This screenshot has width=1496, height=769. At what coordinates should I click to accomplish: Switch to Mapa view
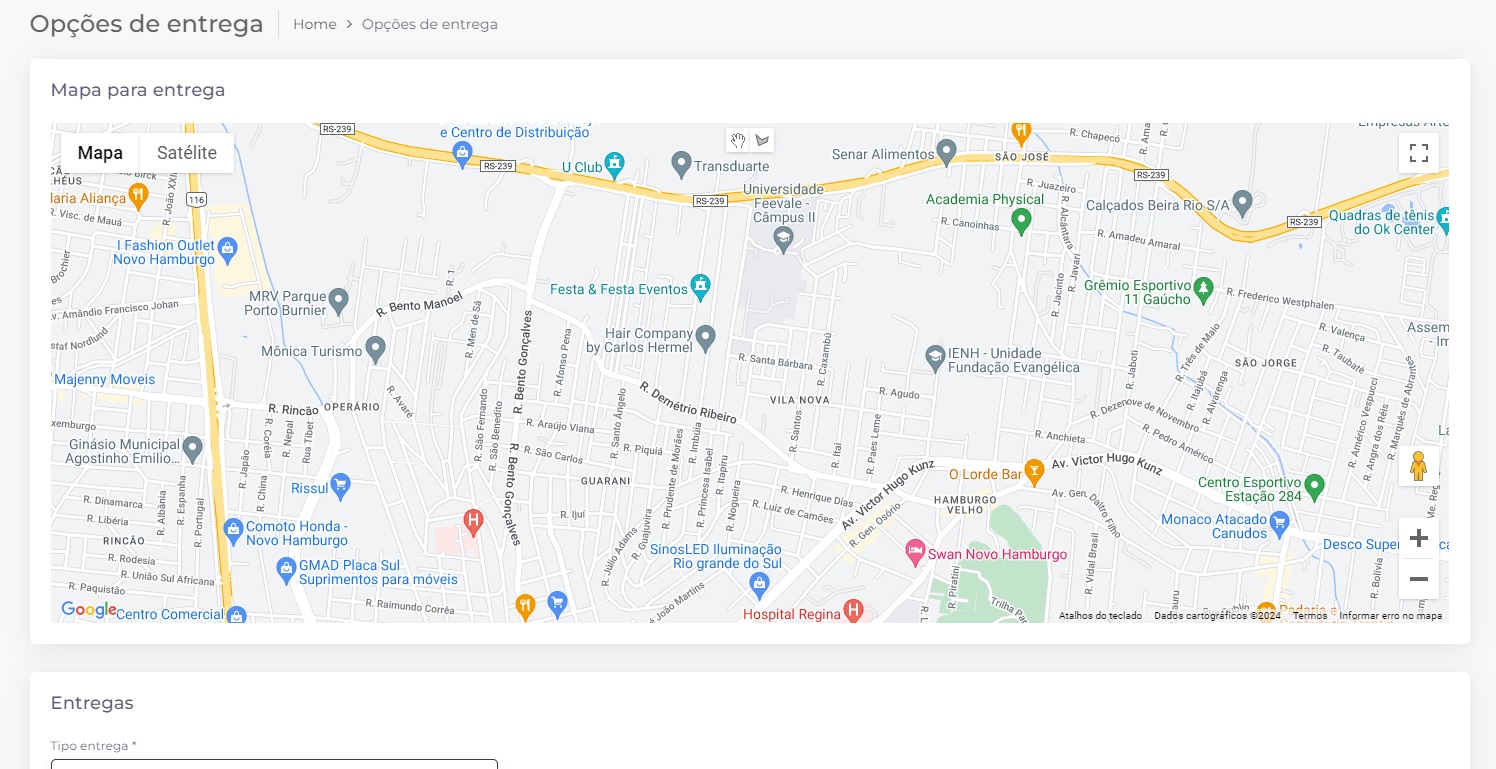pyautogui.click(x=100, y=153)
